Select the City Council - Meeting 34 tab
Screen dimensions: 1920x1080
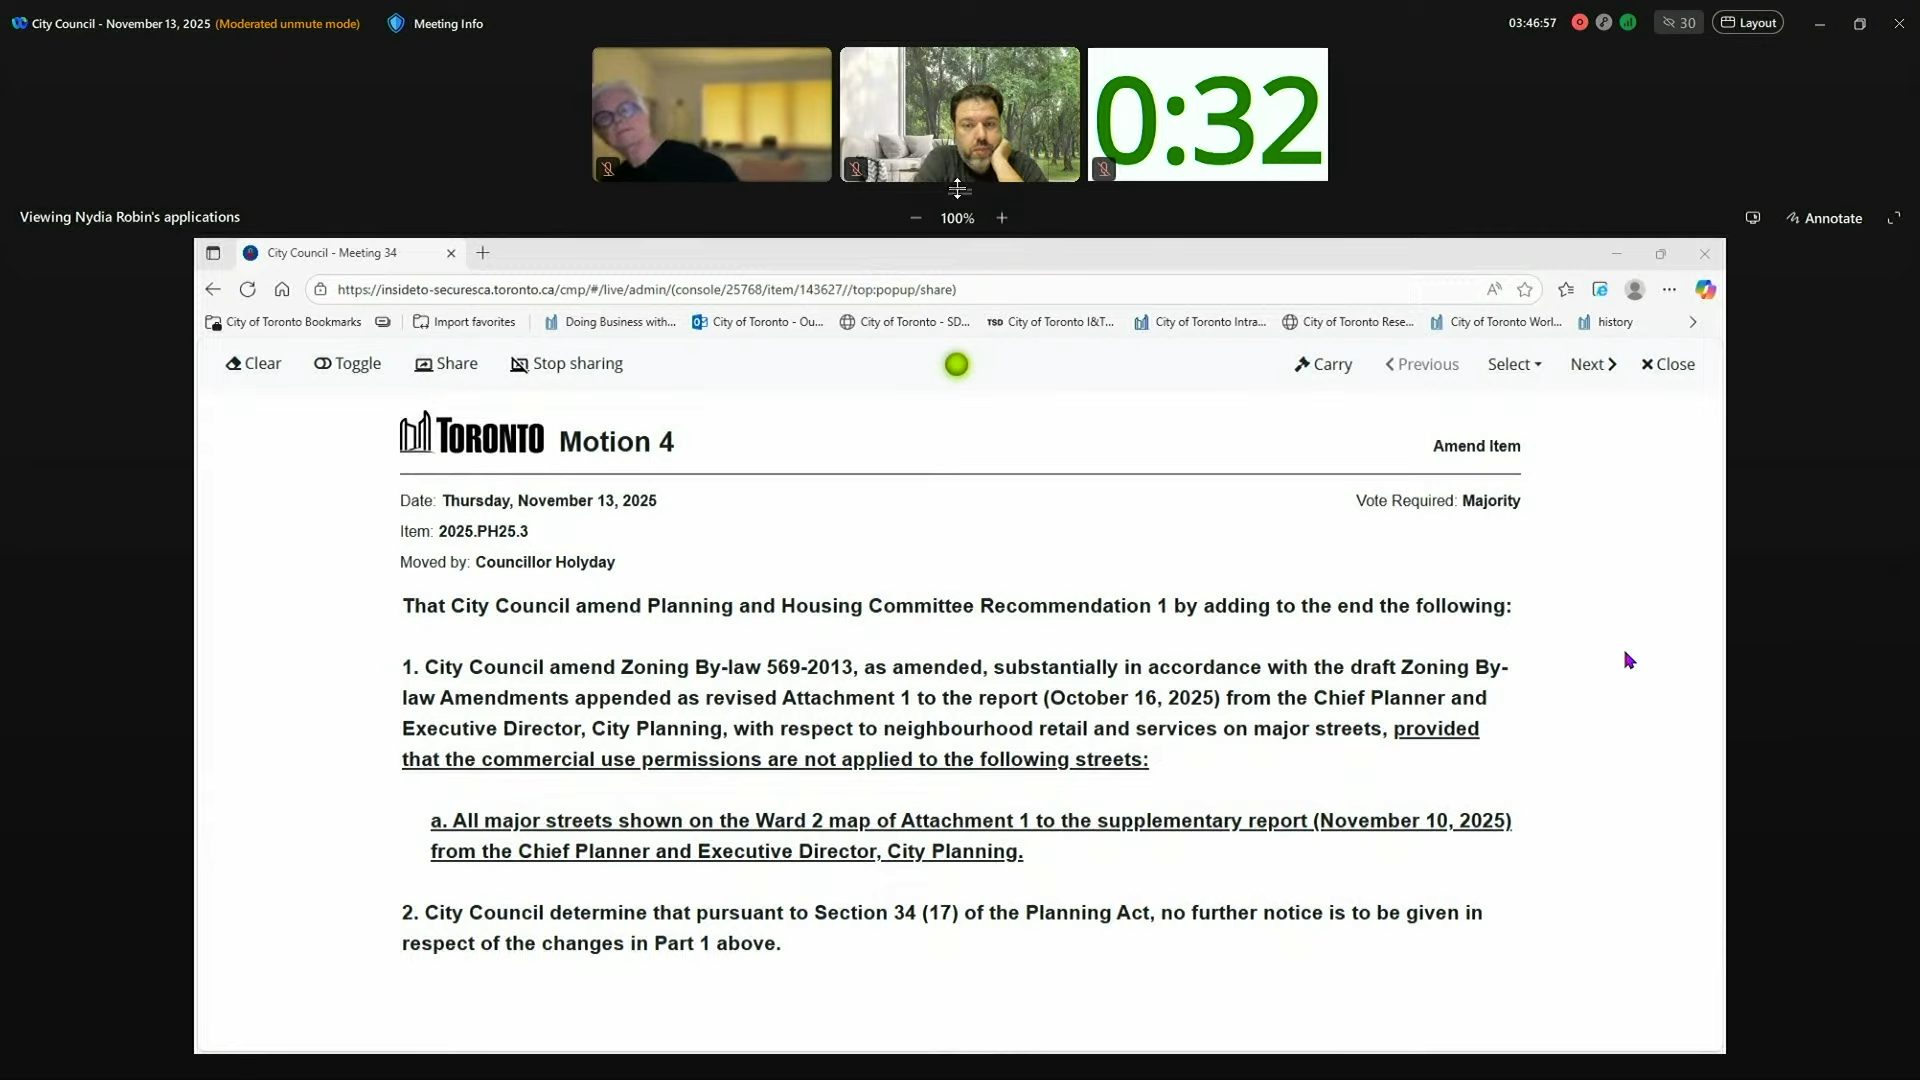coord(332,253)
